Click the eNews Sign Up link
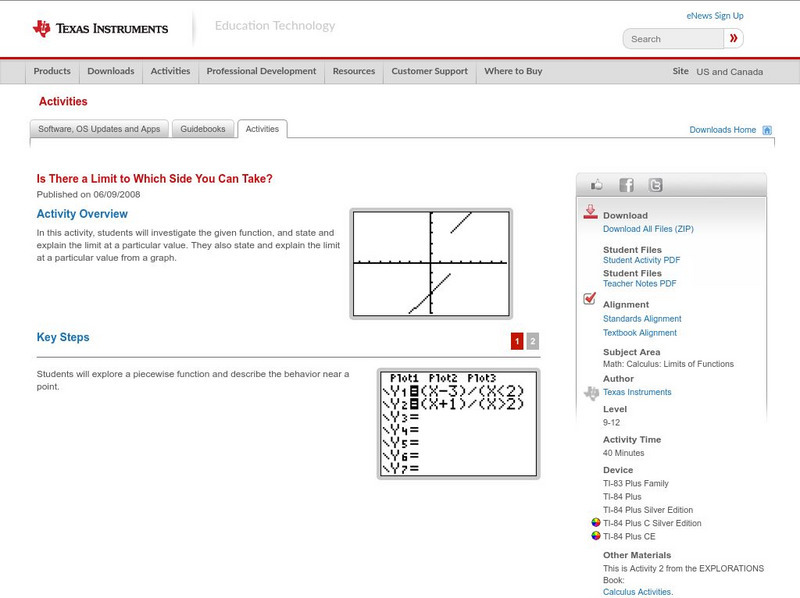 715,16
